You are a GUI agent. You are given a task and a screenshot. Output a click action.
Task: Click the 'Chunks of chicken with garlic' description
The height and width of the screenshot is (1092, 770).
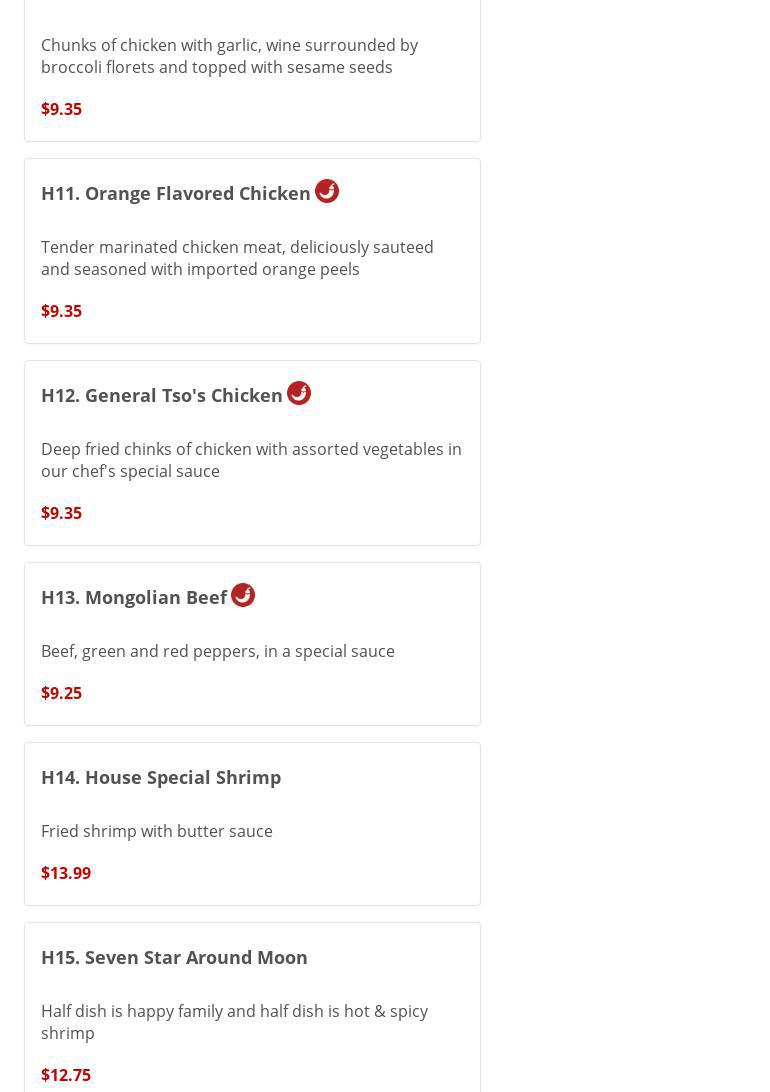tap(229, 56)
